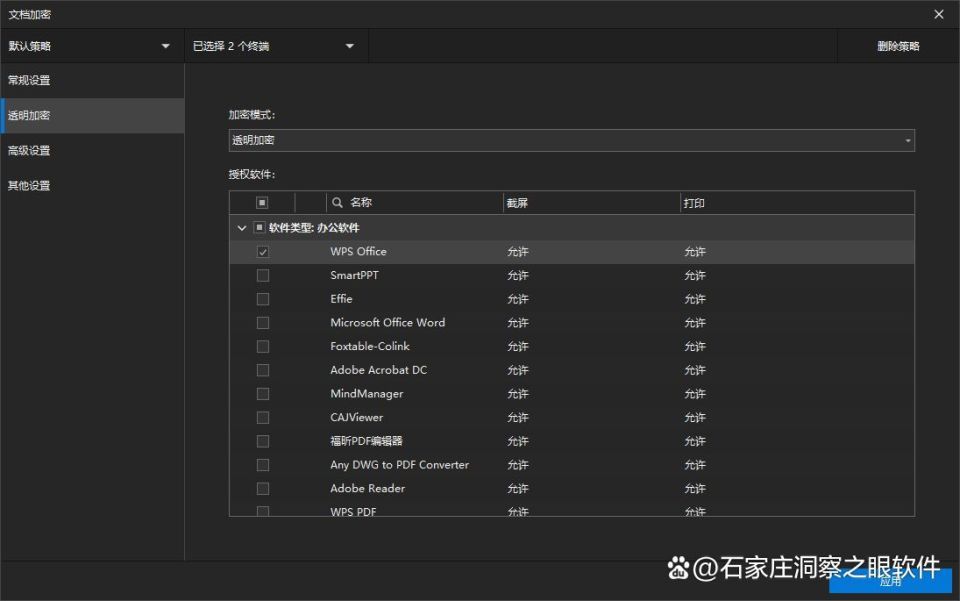Click Adobe Reader 打印 允许 value
Screen dimensions: 960x601
(x=694, y=488)
